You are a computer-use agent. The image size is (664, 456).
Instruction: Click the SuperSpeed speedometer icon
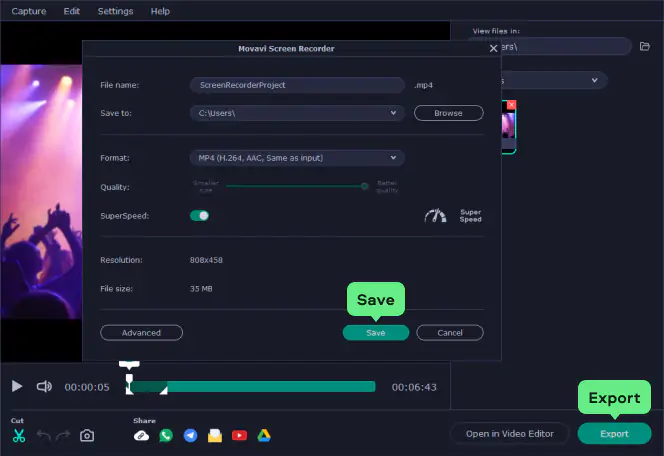[x=435, y=216]
